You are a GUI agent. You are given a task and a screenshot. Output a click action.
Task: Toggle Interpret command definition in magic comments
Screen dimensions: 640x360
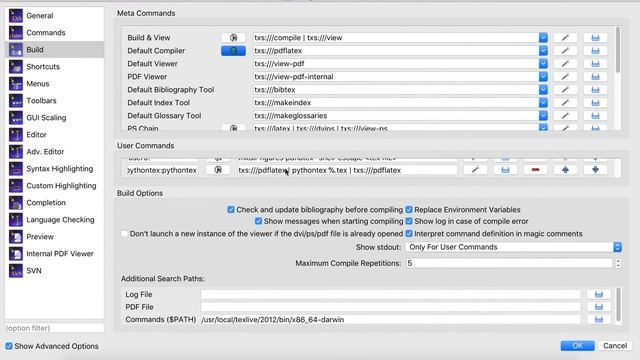(x=409, y=233)
